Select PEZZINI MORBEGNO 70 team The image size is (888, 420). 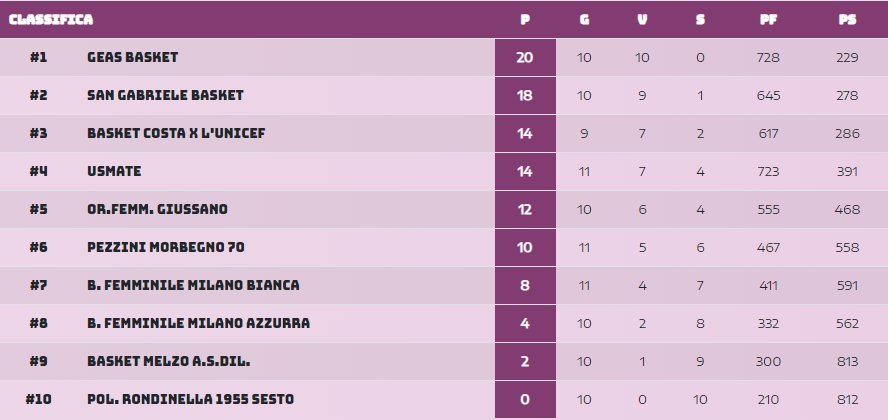[166, 247]
